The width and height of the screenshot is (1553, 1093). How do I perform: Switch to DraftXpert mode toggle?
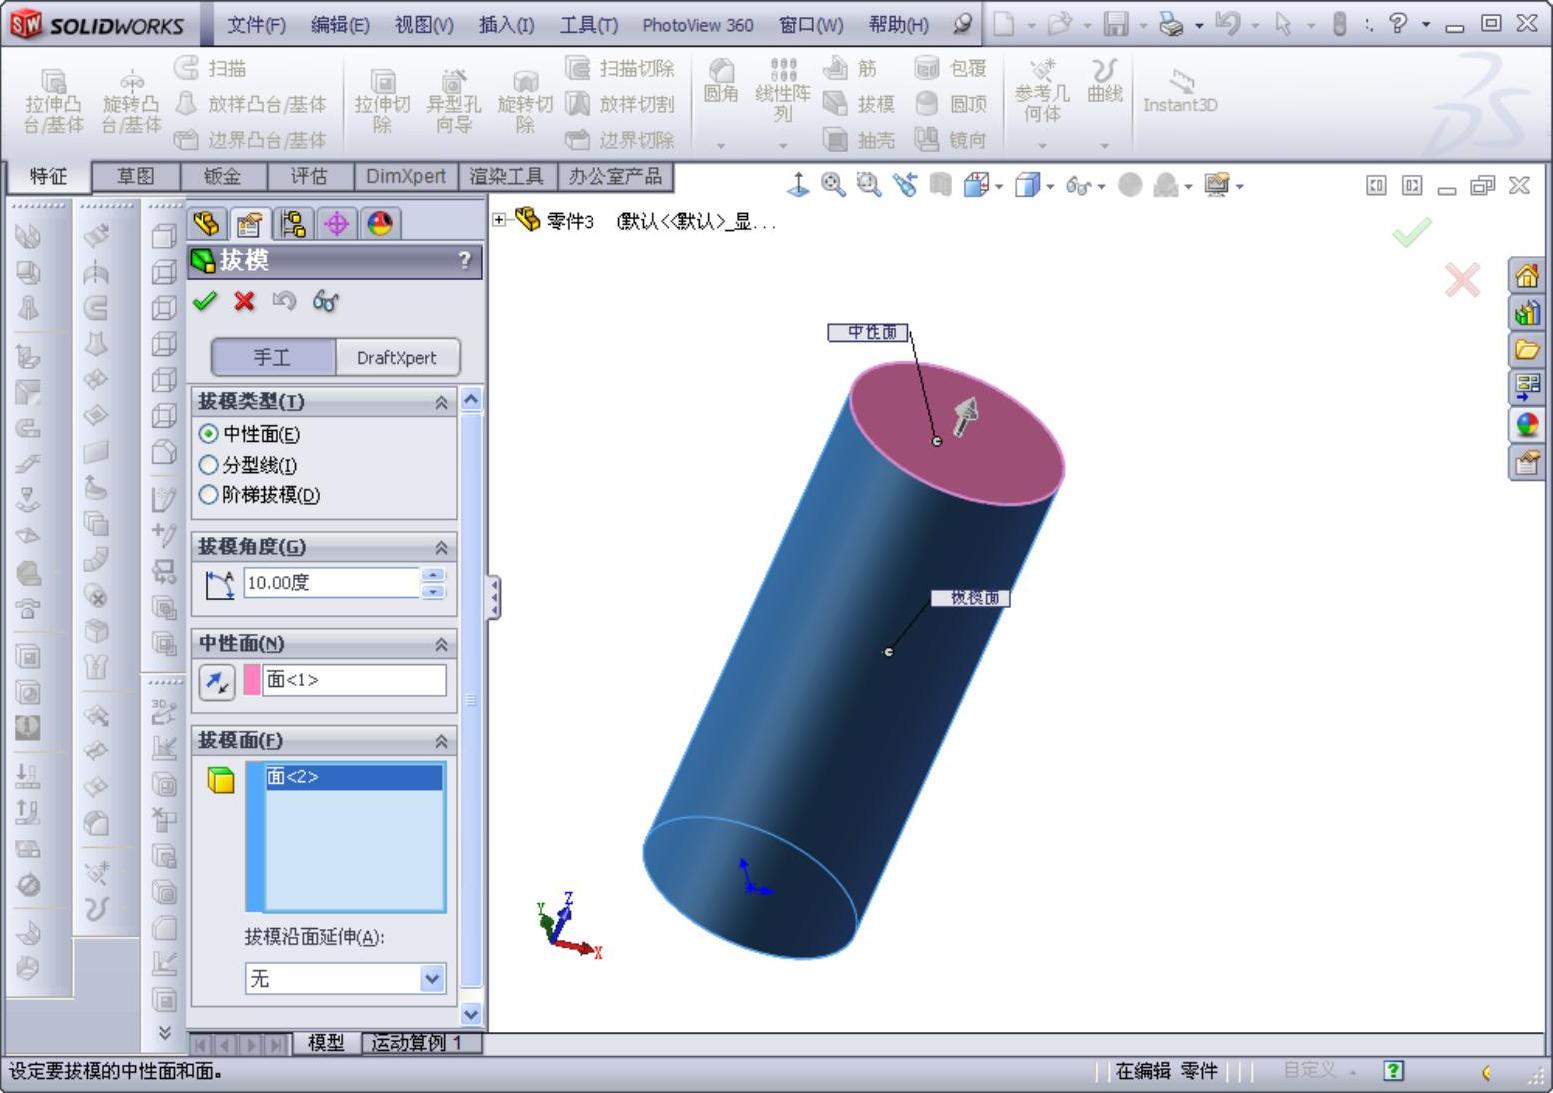[397, 357]
